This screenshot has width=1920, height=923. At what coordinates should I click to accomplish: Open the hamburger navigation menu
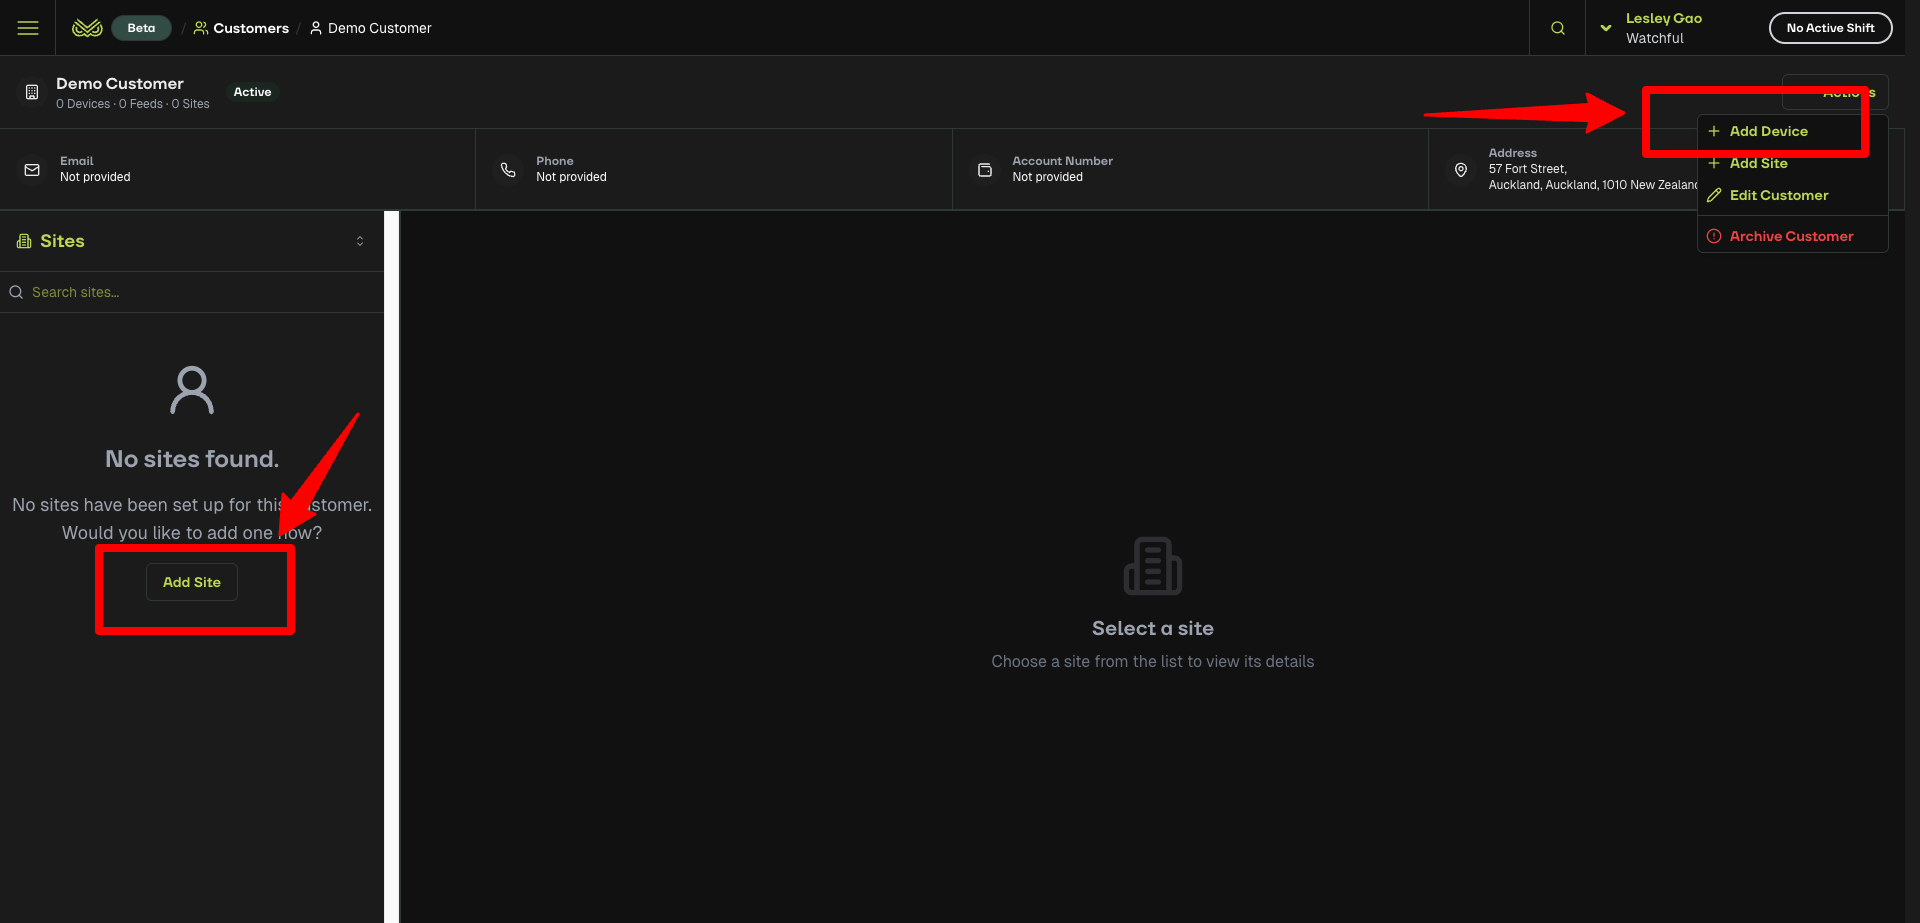pos(28,28)
